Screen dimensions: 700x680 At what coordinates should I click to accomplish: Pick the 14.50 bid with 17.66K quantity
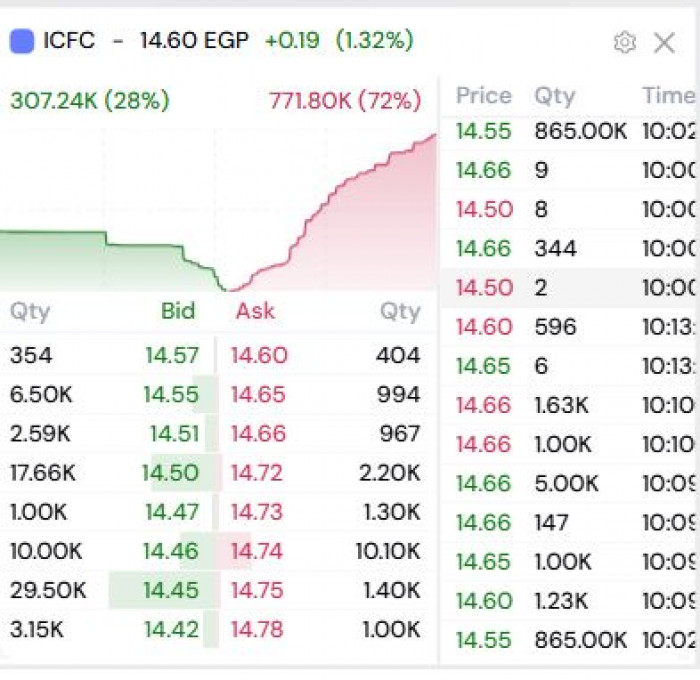[170, 473]
